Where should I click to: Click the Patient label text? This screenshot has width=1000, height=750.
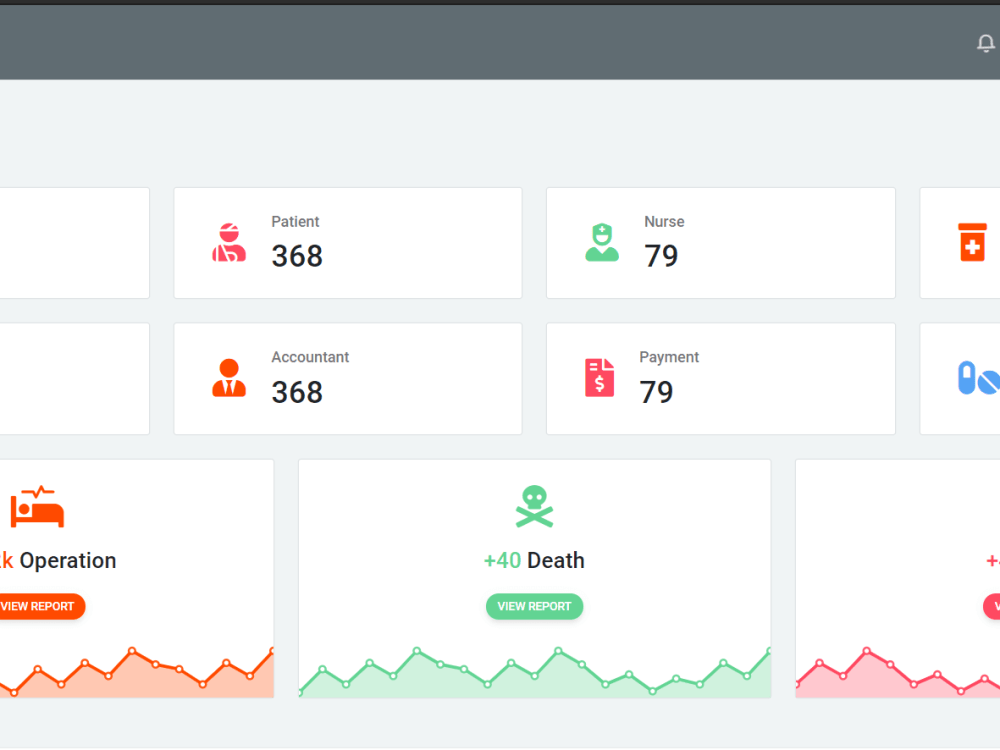pyautogui.click(x=295, y=222)
